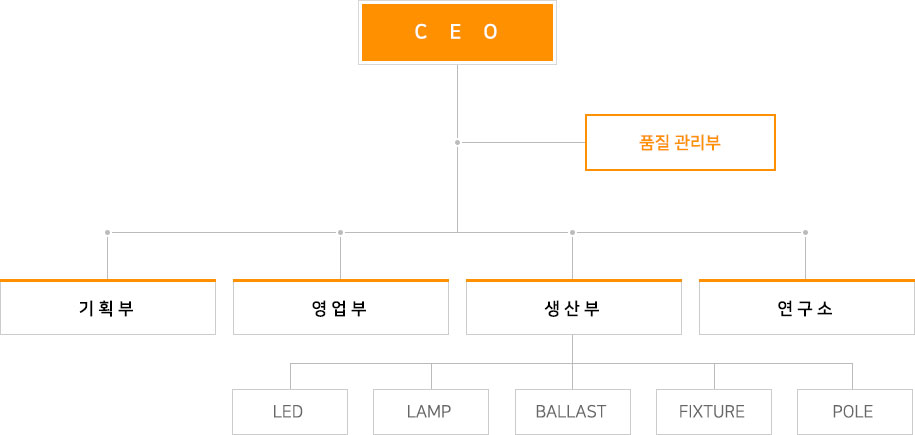Select the FIXTURE product box

[712, 411]
